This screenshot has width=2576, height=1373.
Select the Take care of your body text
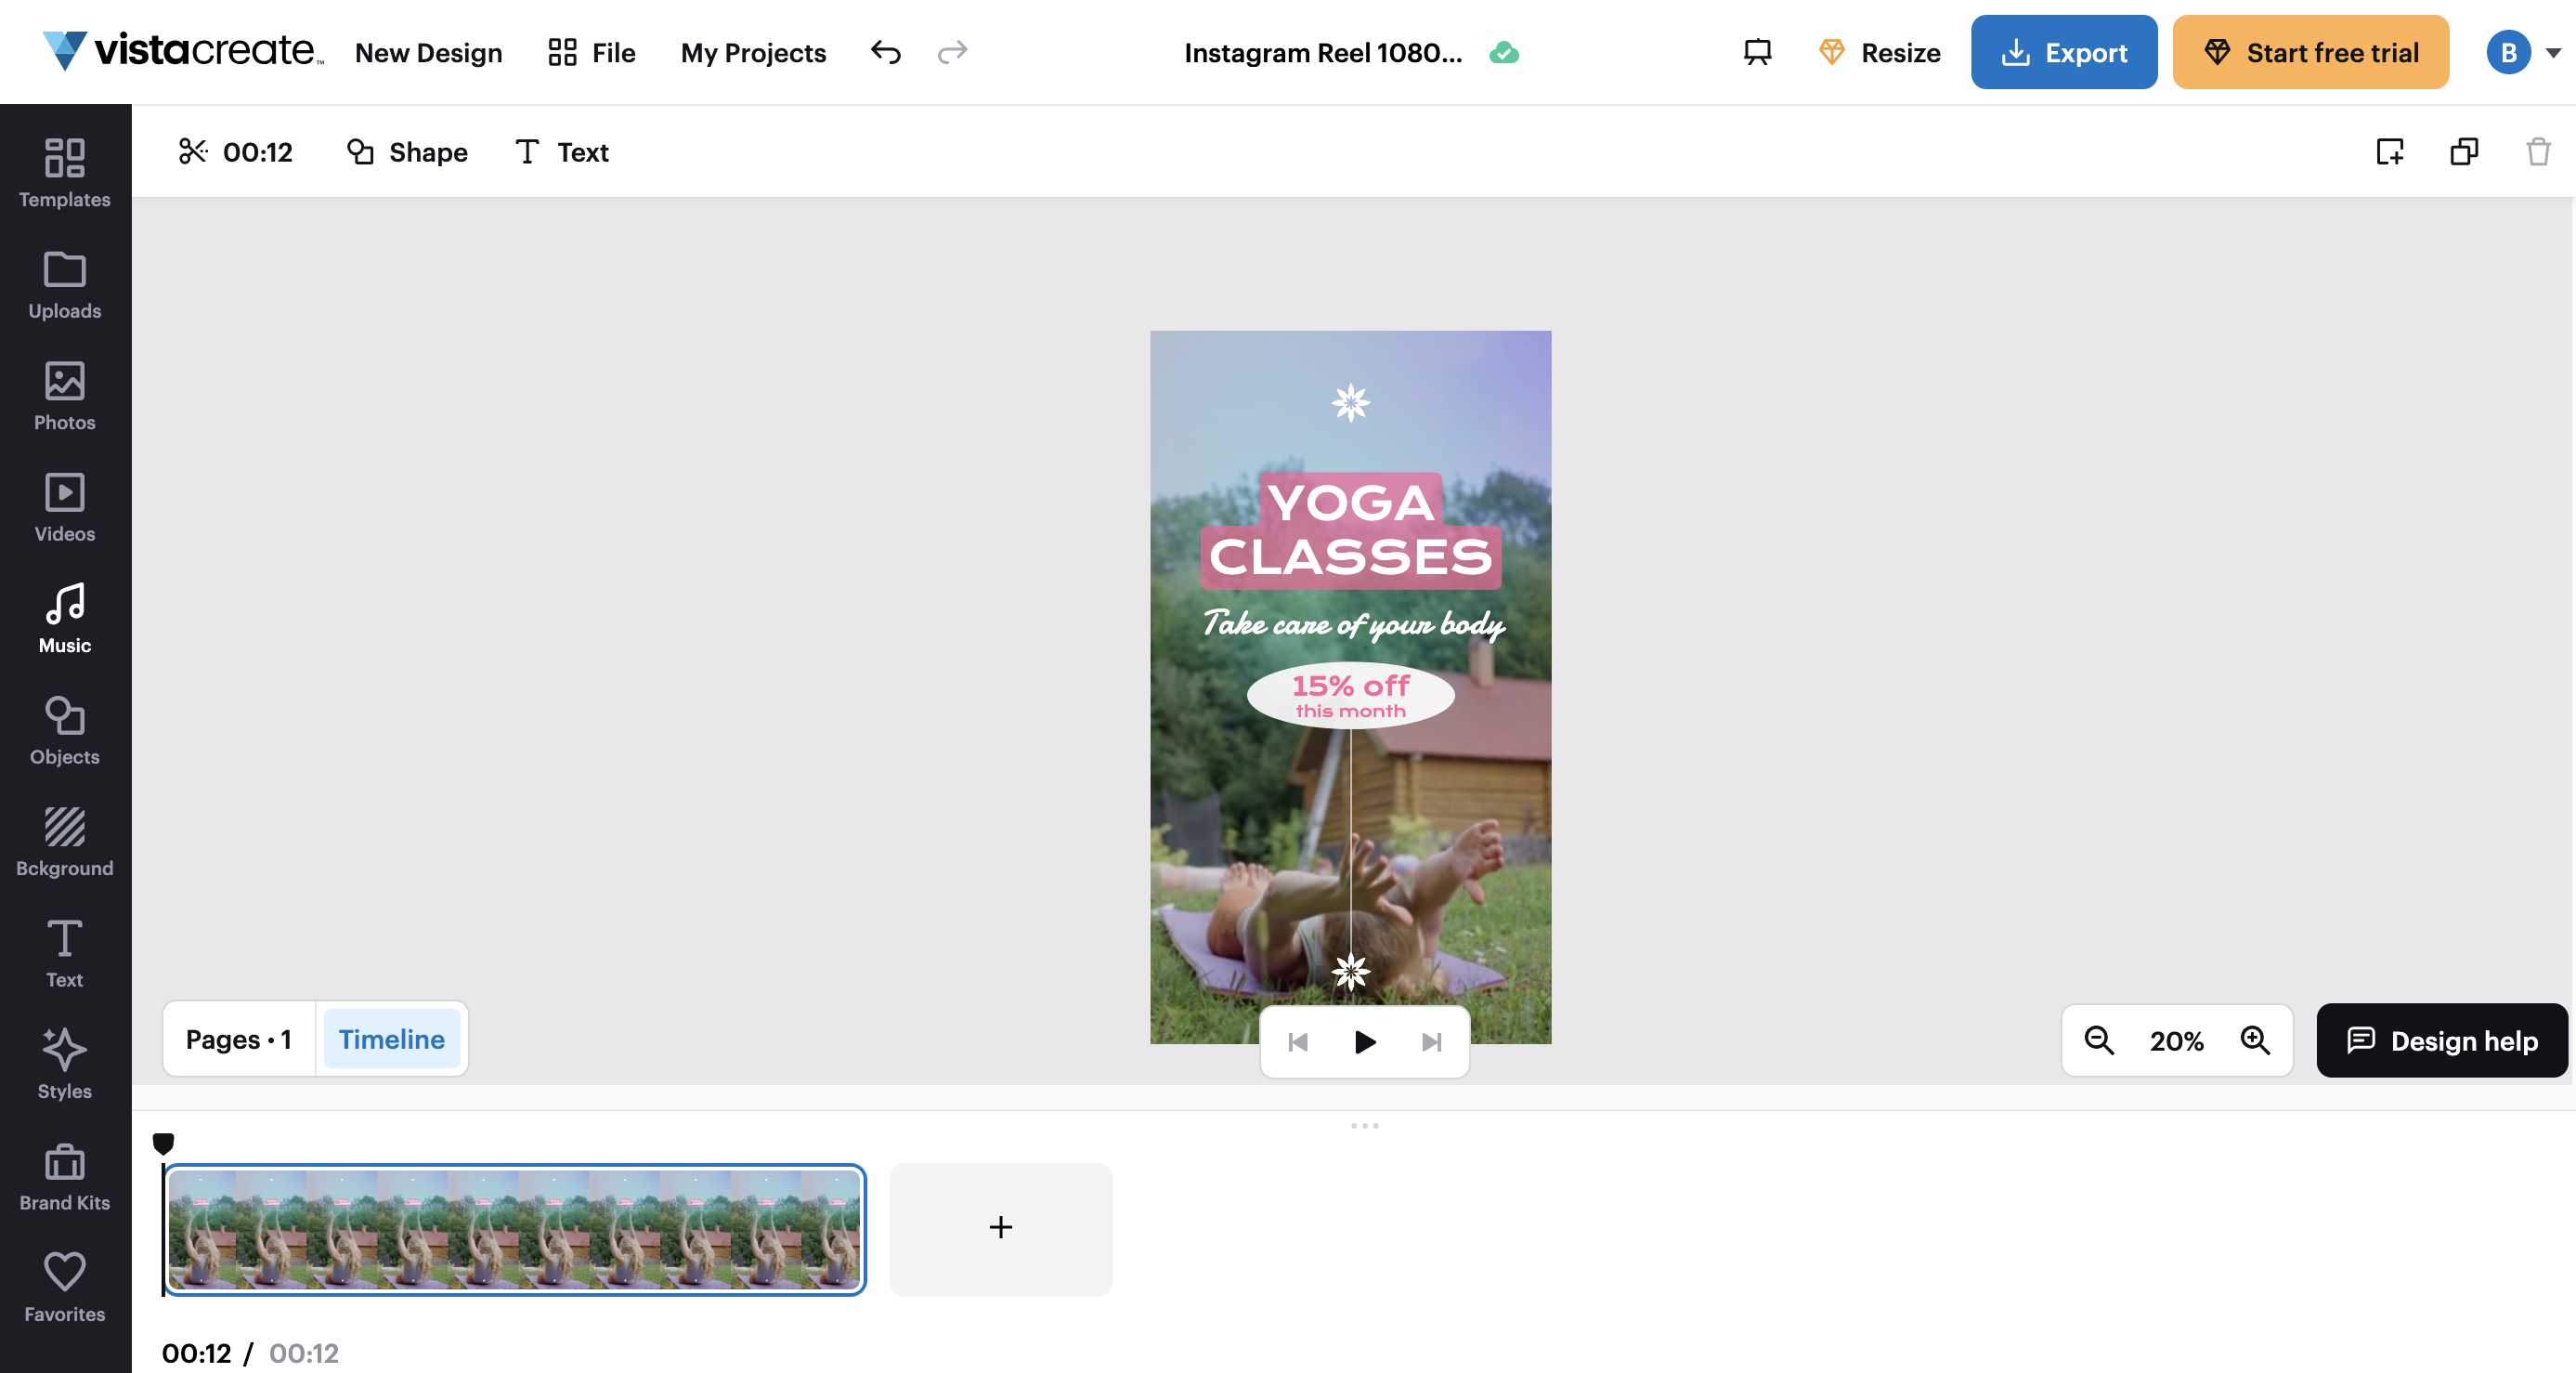(x=1353, y=624)
